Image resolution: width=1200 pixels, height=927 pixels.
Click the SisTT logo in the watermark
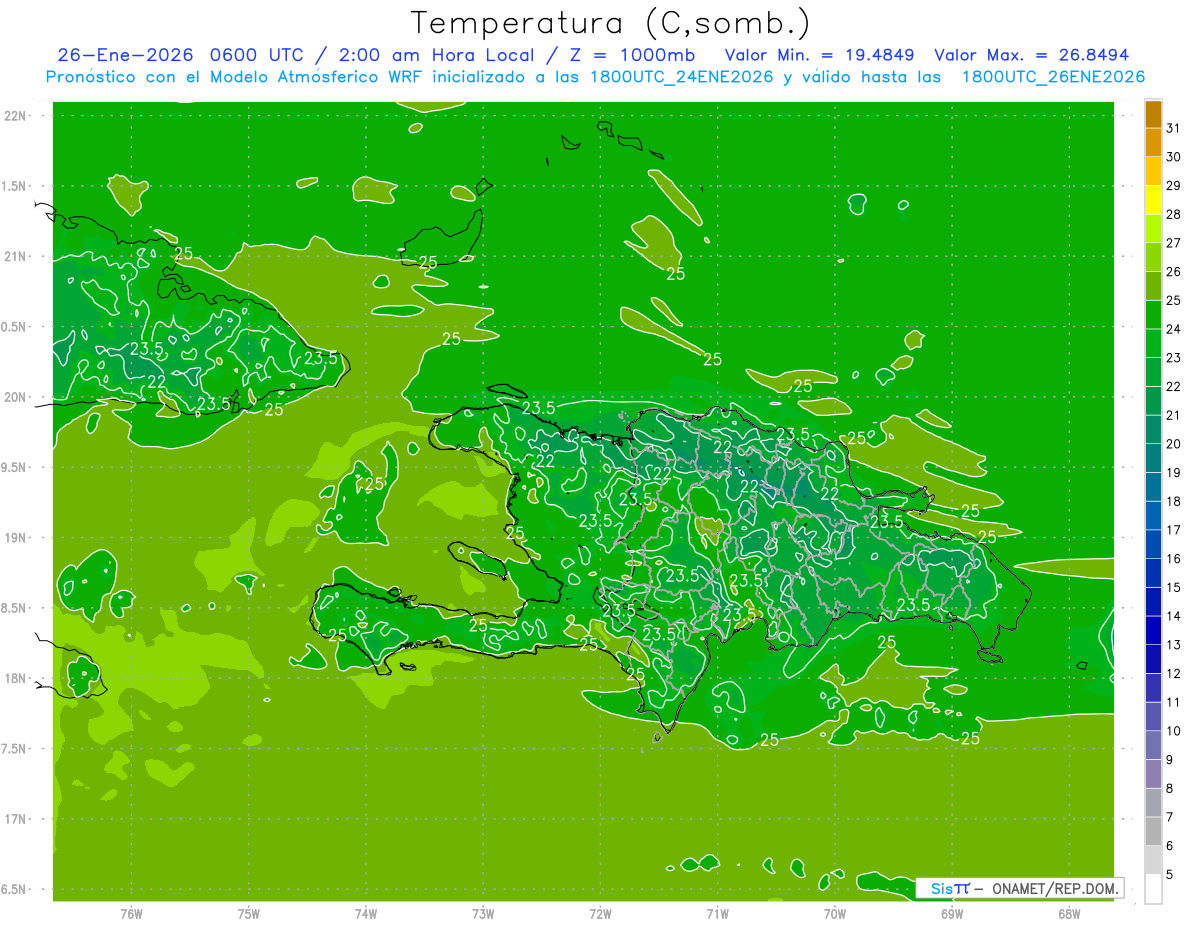tap(949, 888)
